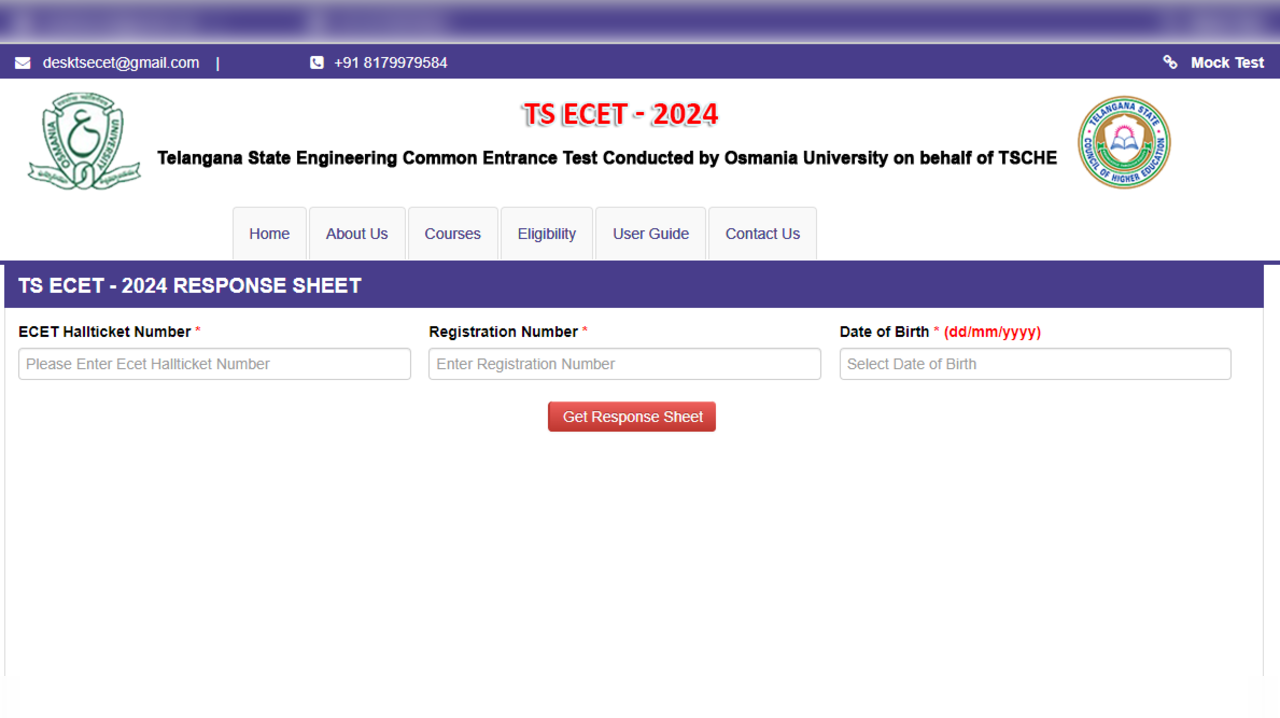Image resolution: width=1280 pixels, height=718 pixels.
Task: Click the Mock Test link
Action: point(1227,62)
